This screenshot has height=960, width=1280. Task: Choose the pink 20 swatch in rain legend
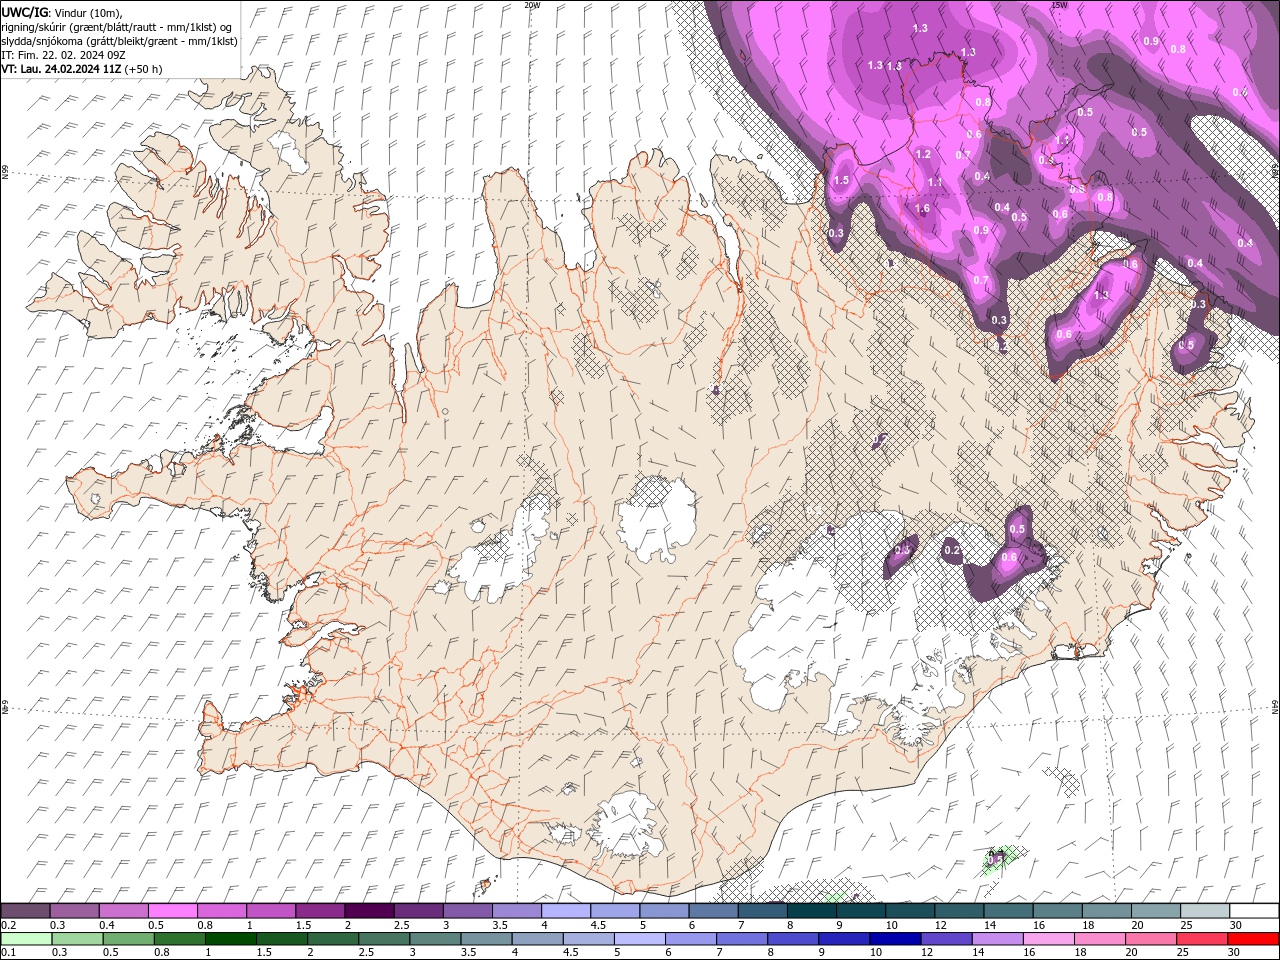pos(1152,939)
